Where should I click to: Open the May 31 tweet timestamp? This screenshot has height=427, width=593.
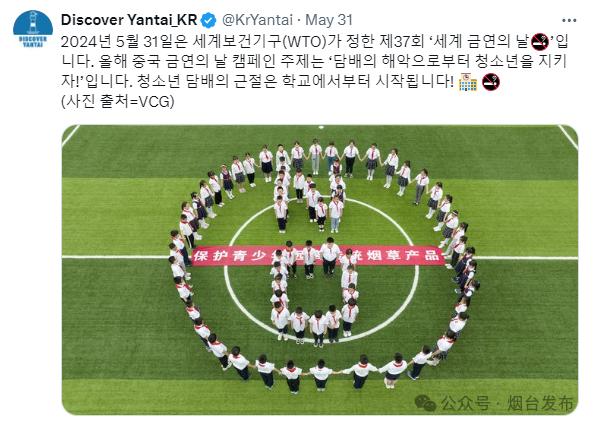click(x=329, y=20)
